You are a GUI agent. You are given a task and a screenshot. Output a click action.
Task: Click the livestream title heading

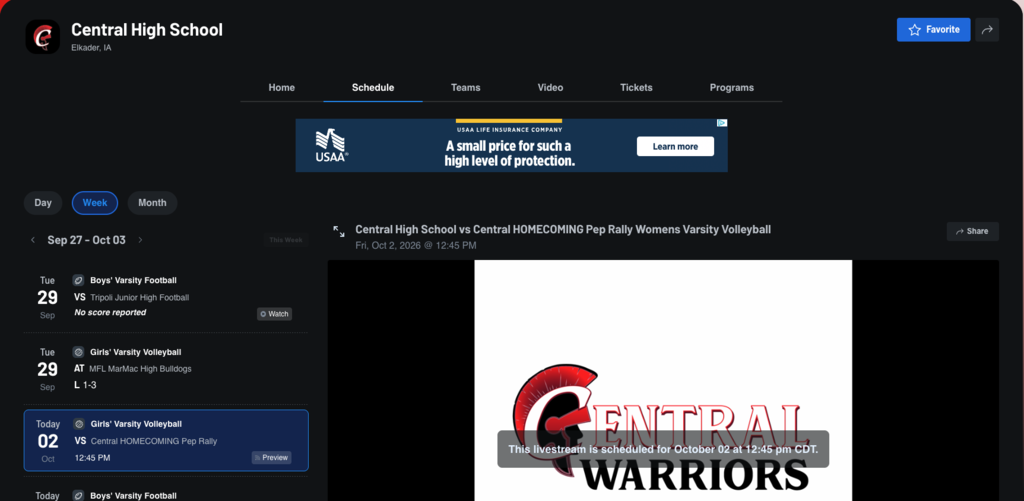563,229
